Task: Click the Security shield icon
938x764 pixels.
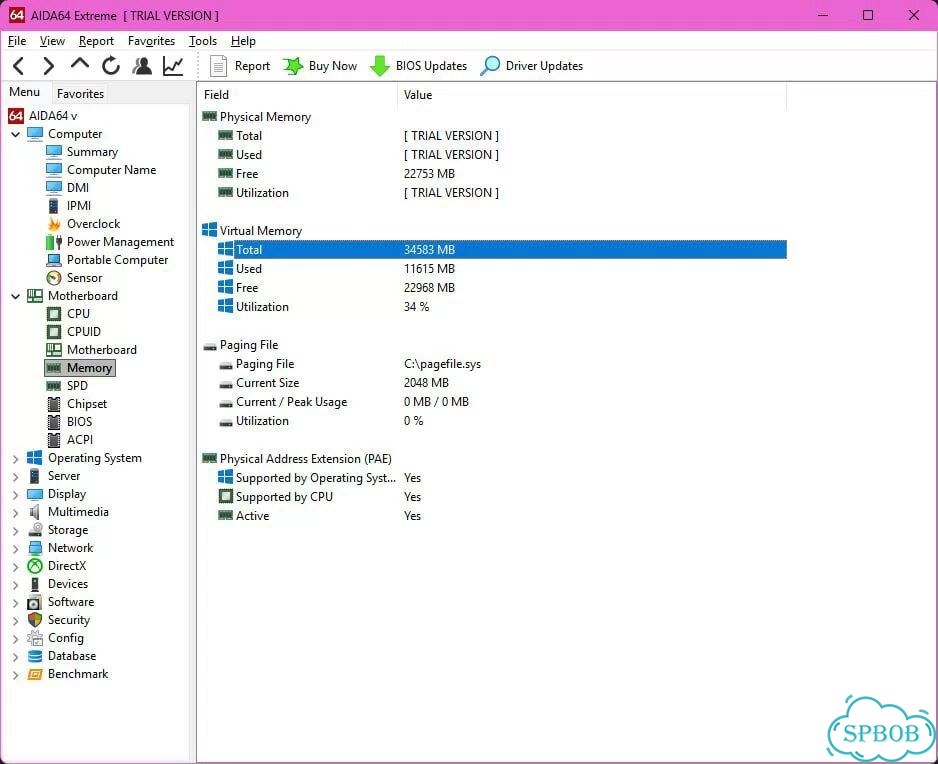Action: [35, 620]
